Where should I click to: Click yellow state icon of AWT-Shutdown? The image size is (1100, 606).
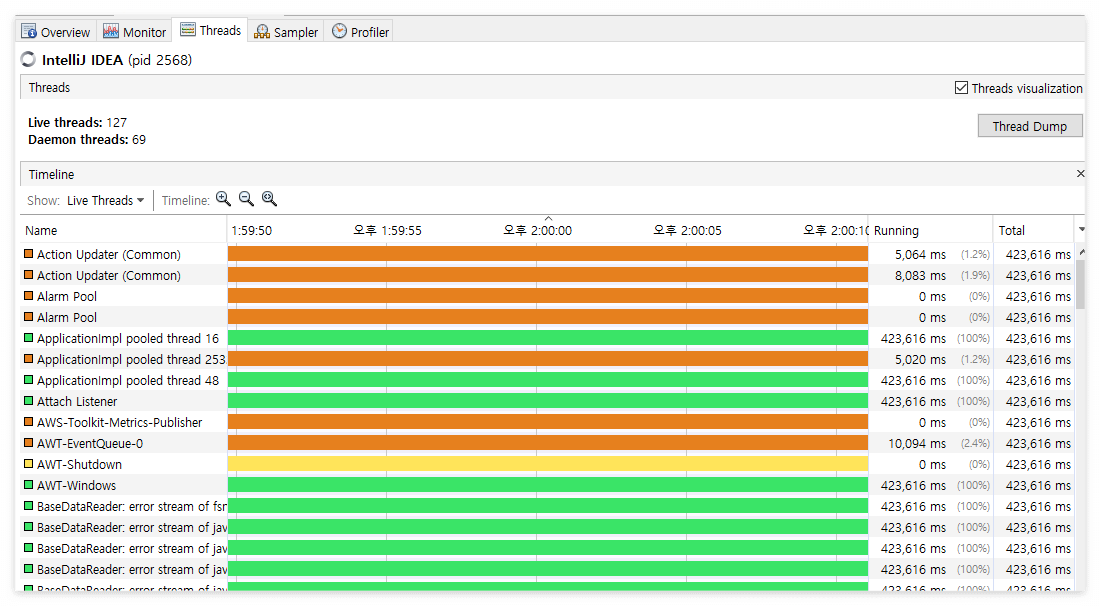(29, 464)
